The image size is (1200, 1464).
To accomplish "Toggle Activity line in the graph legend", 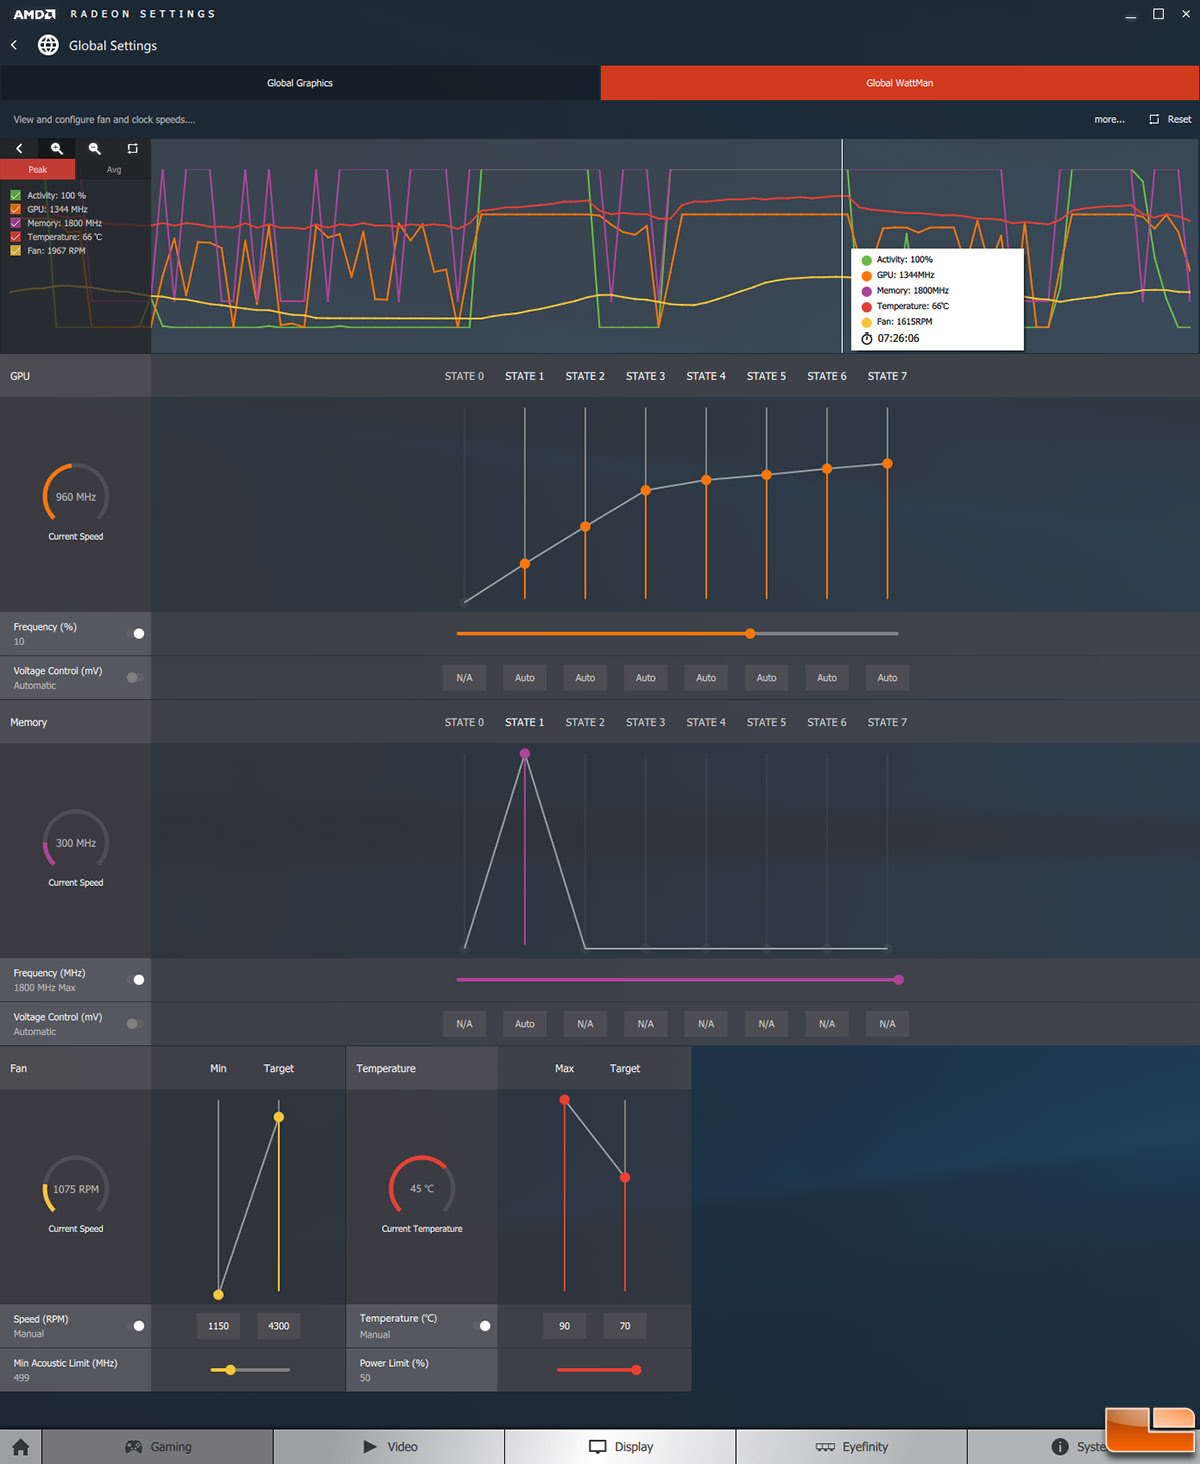I will coord(15,196).
